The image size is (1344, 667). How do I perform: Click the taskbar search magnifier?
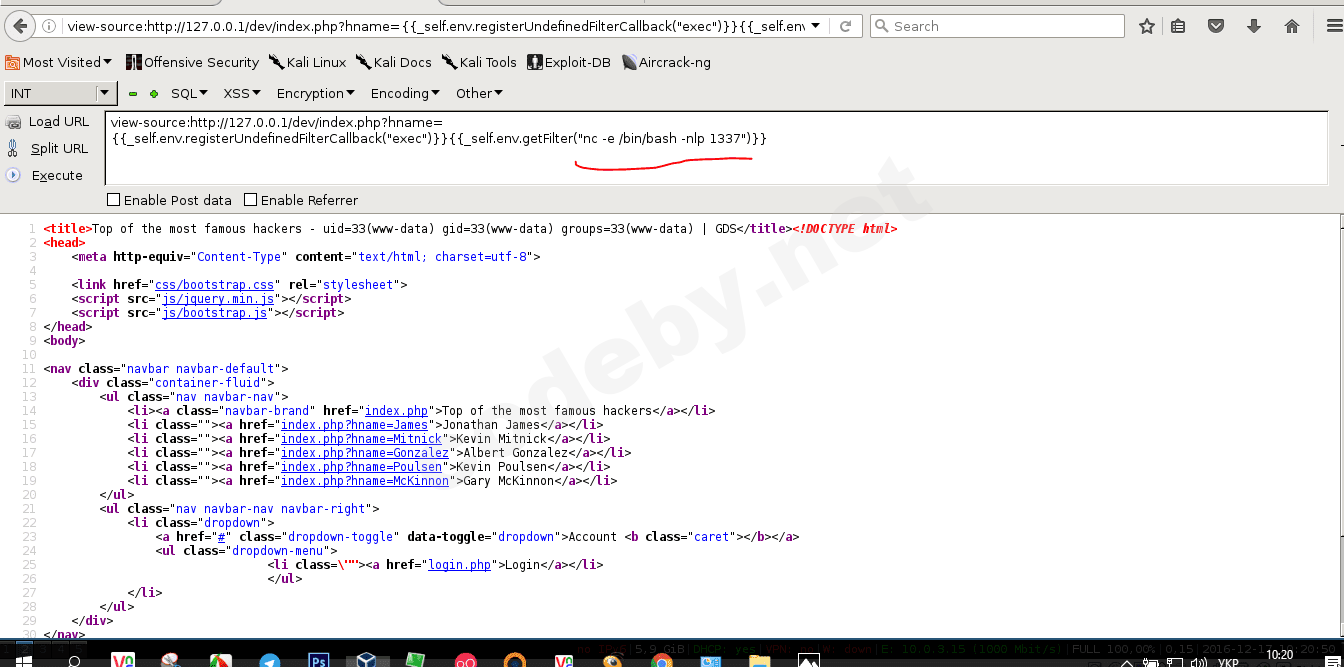pos(74,661)
